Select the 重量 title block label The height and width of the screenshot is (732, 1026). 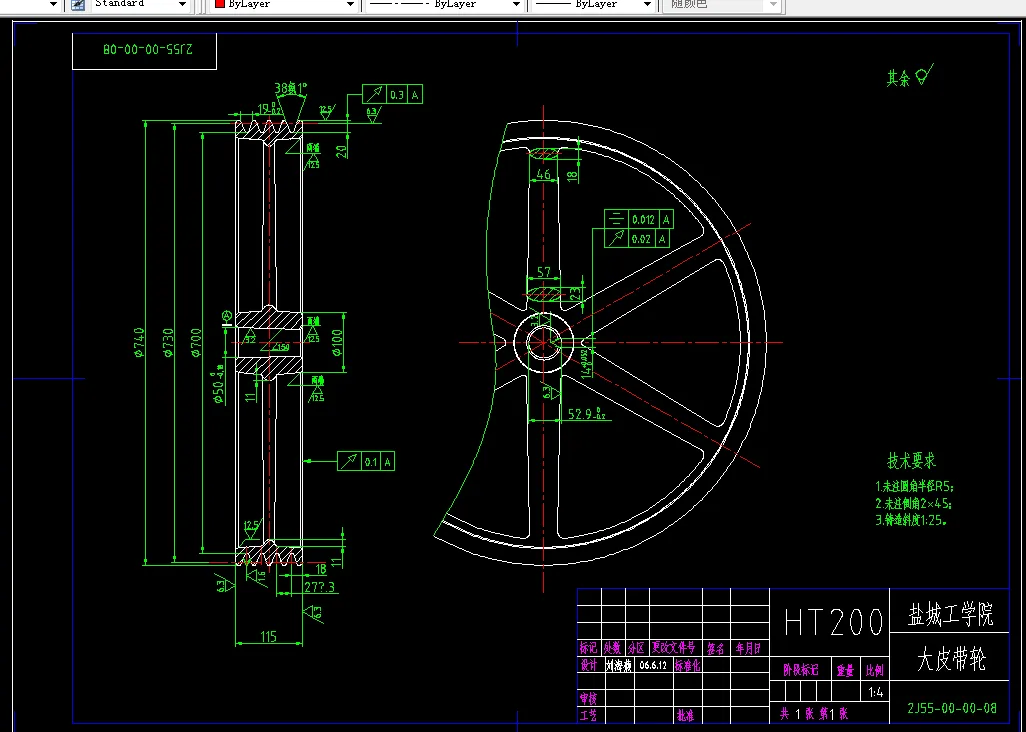pyautogui.click(x=845, y=670)
